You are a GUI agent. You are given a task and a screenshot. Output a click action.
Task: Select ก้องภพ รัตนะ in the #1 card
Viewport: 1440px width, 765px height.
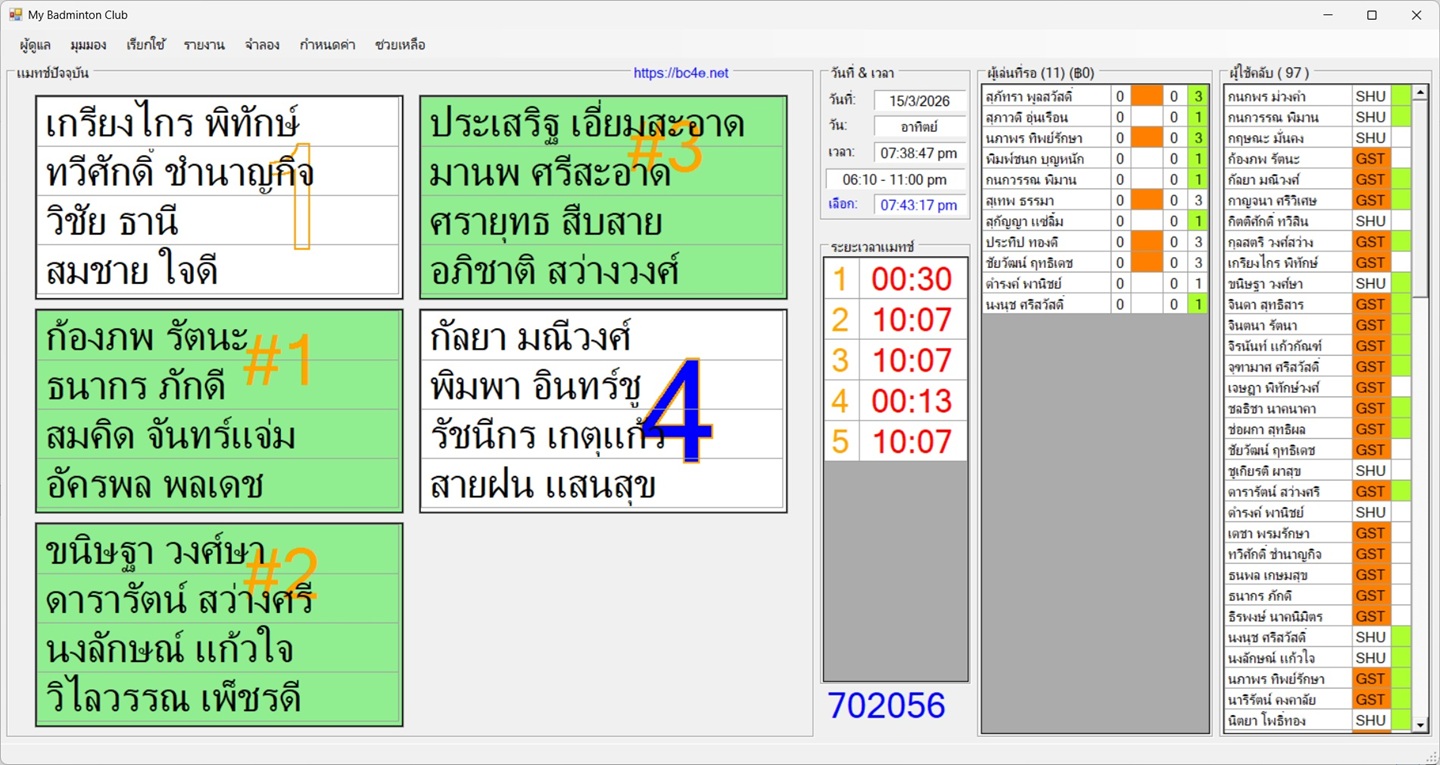click(x=219, y=338)
